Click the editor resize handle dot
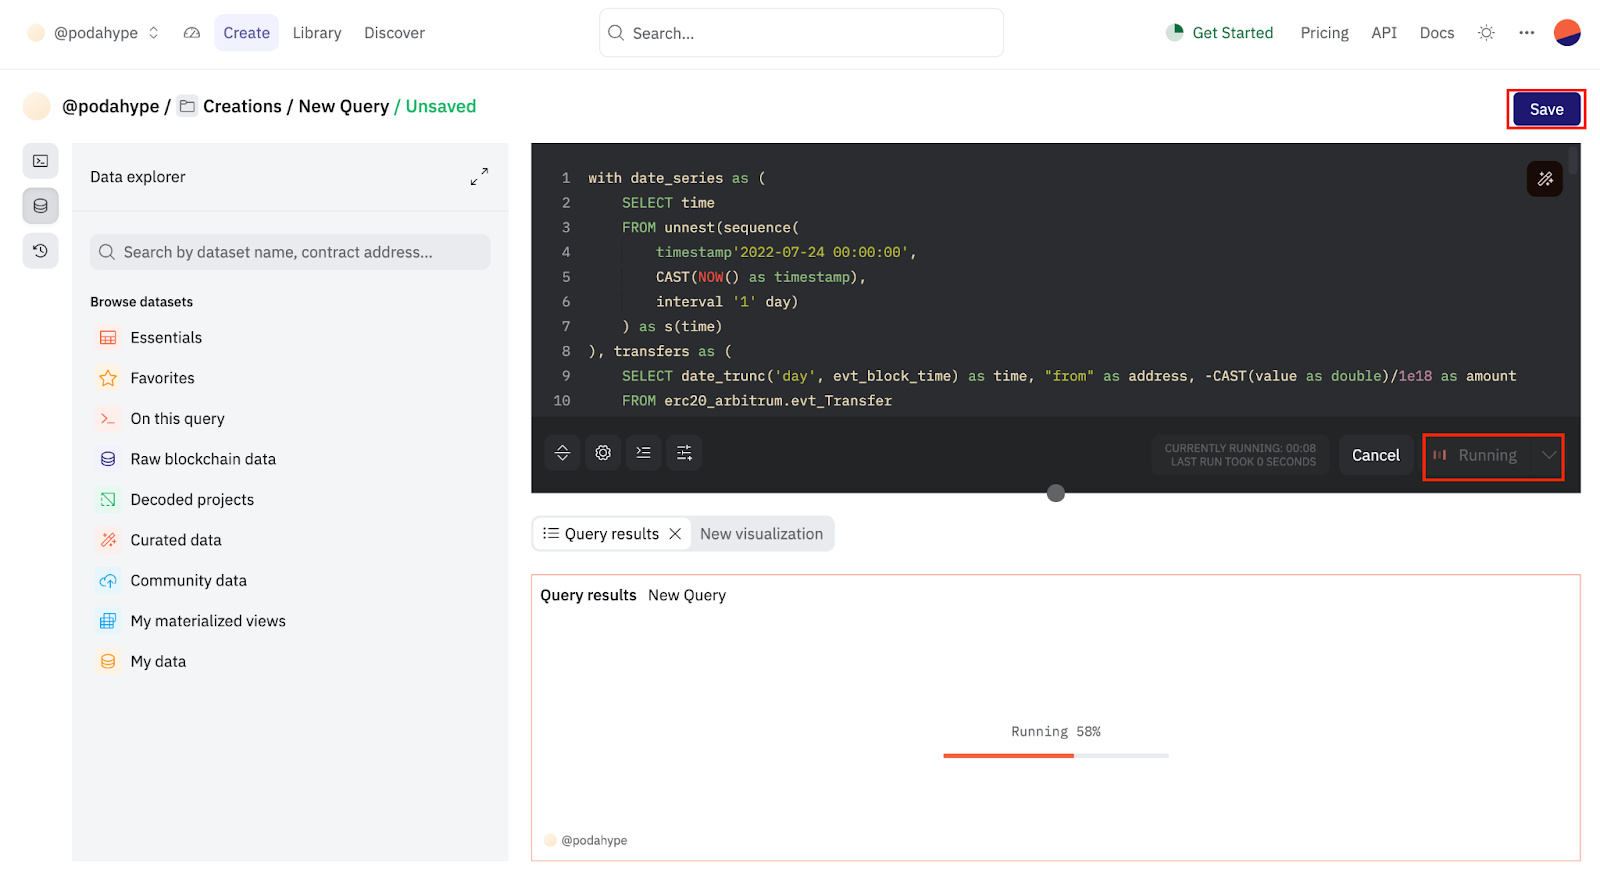 tap(1056, 493)
